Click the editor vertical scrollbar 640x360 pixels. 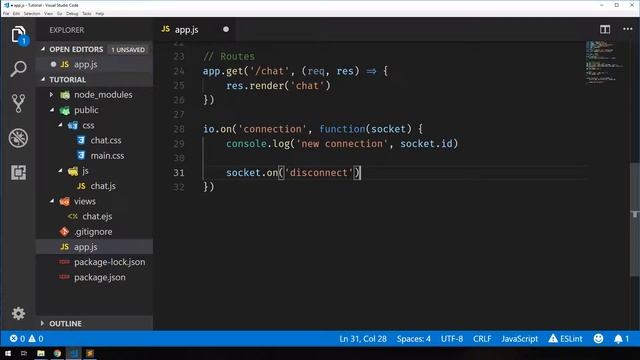[x=635, y=220]
